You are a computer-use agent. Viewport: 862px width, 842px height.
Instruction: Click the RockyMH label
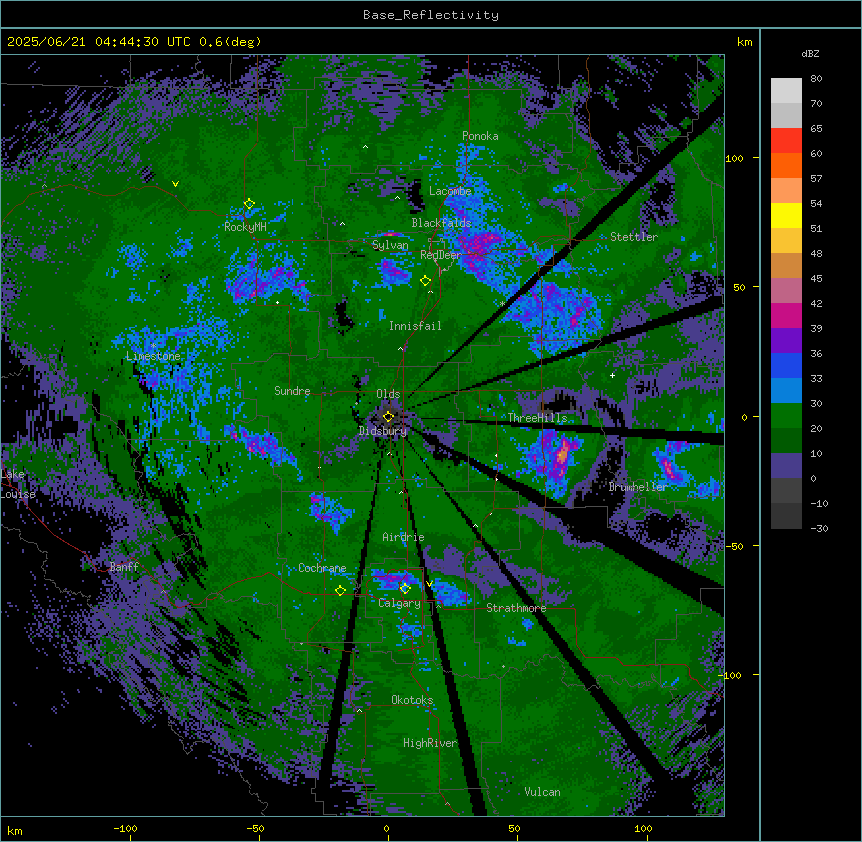click(x=245, y=227)
